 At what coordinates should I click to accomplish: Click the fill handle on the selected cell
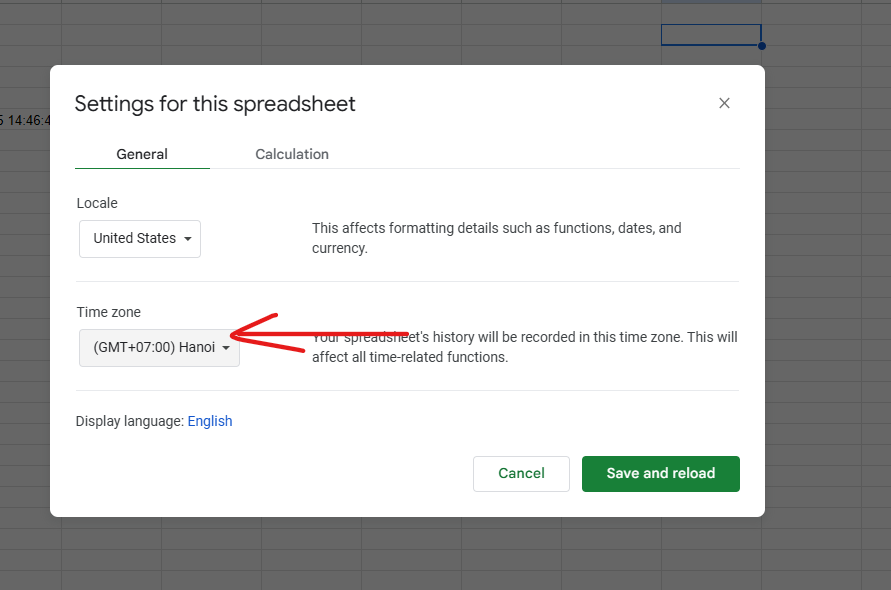click(761, 46)
